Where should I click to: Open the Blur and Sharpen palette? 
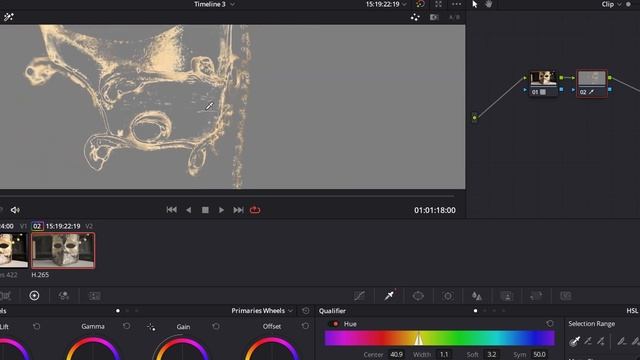click(x=477, y=296)
